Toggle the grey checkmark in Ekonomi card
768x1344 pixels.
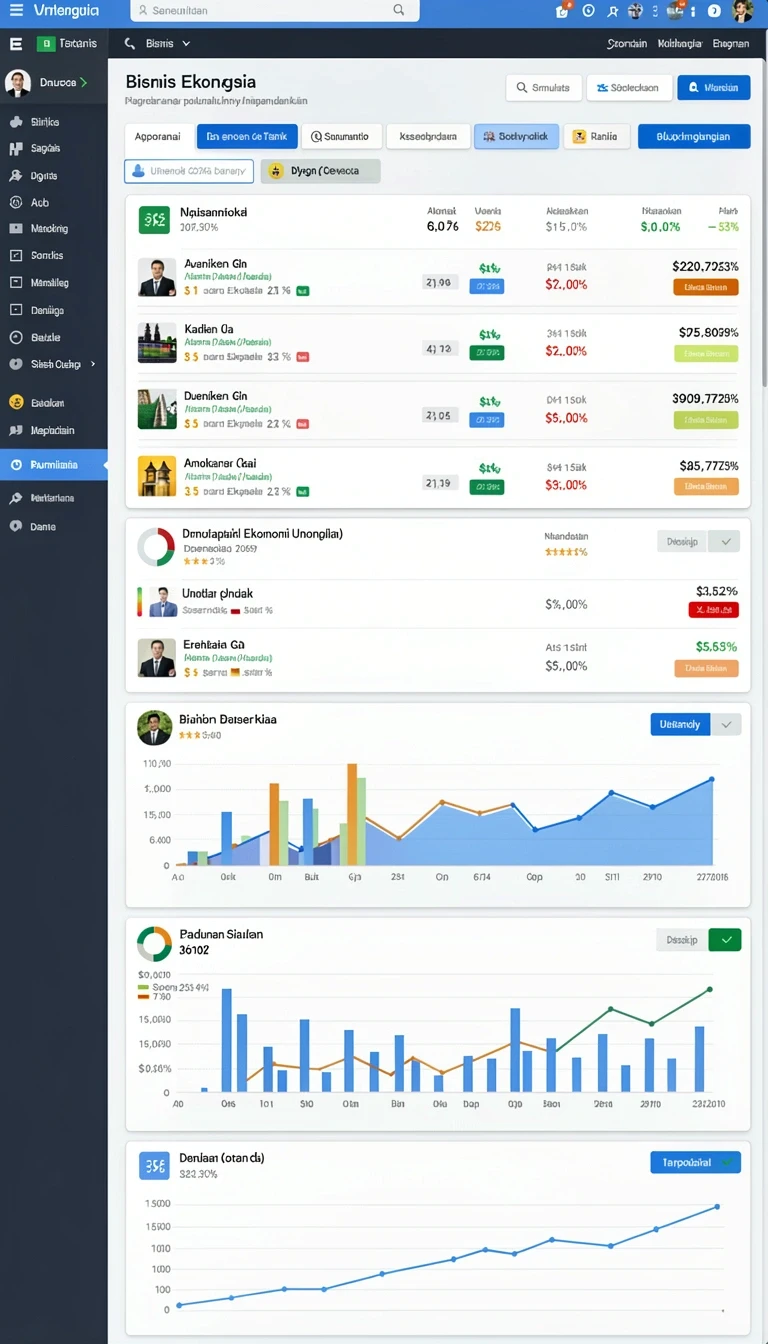tap(724, 541)
